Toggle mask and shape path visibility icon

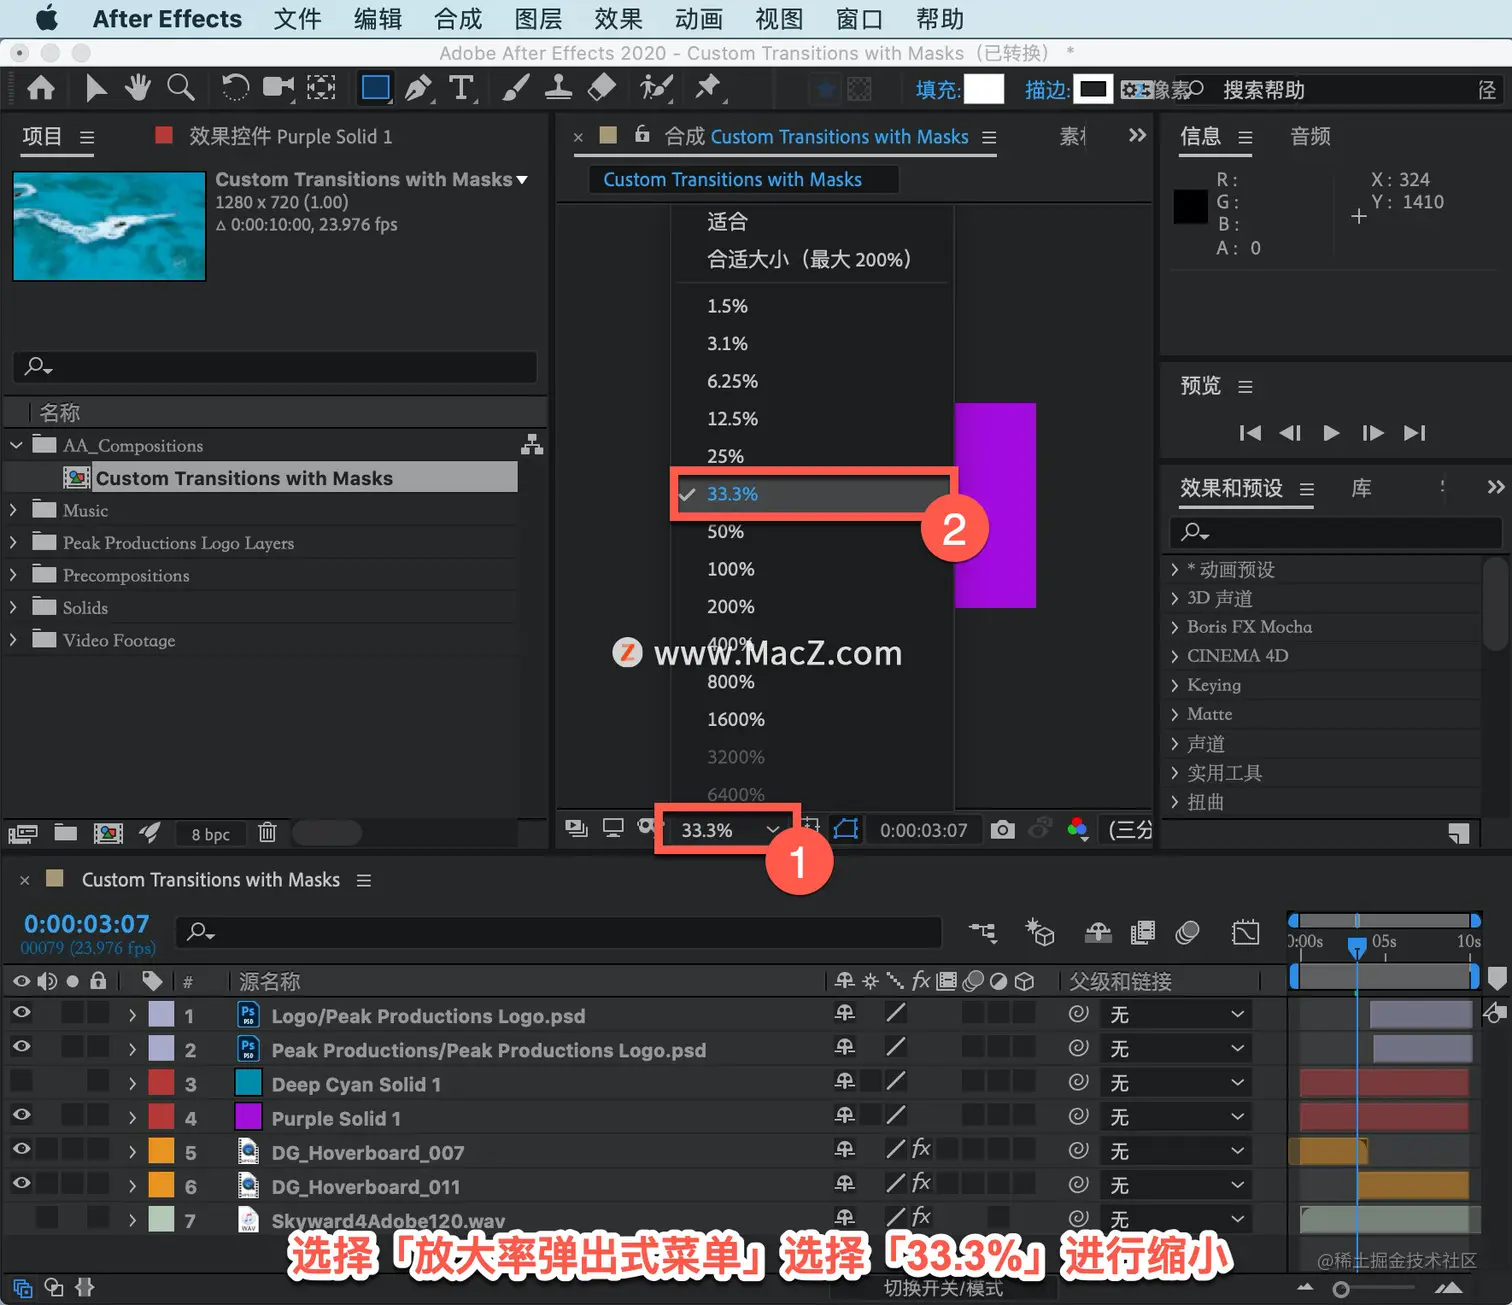(846, 830)
